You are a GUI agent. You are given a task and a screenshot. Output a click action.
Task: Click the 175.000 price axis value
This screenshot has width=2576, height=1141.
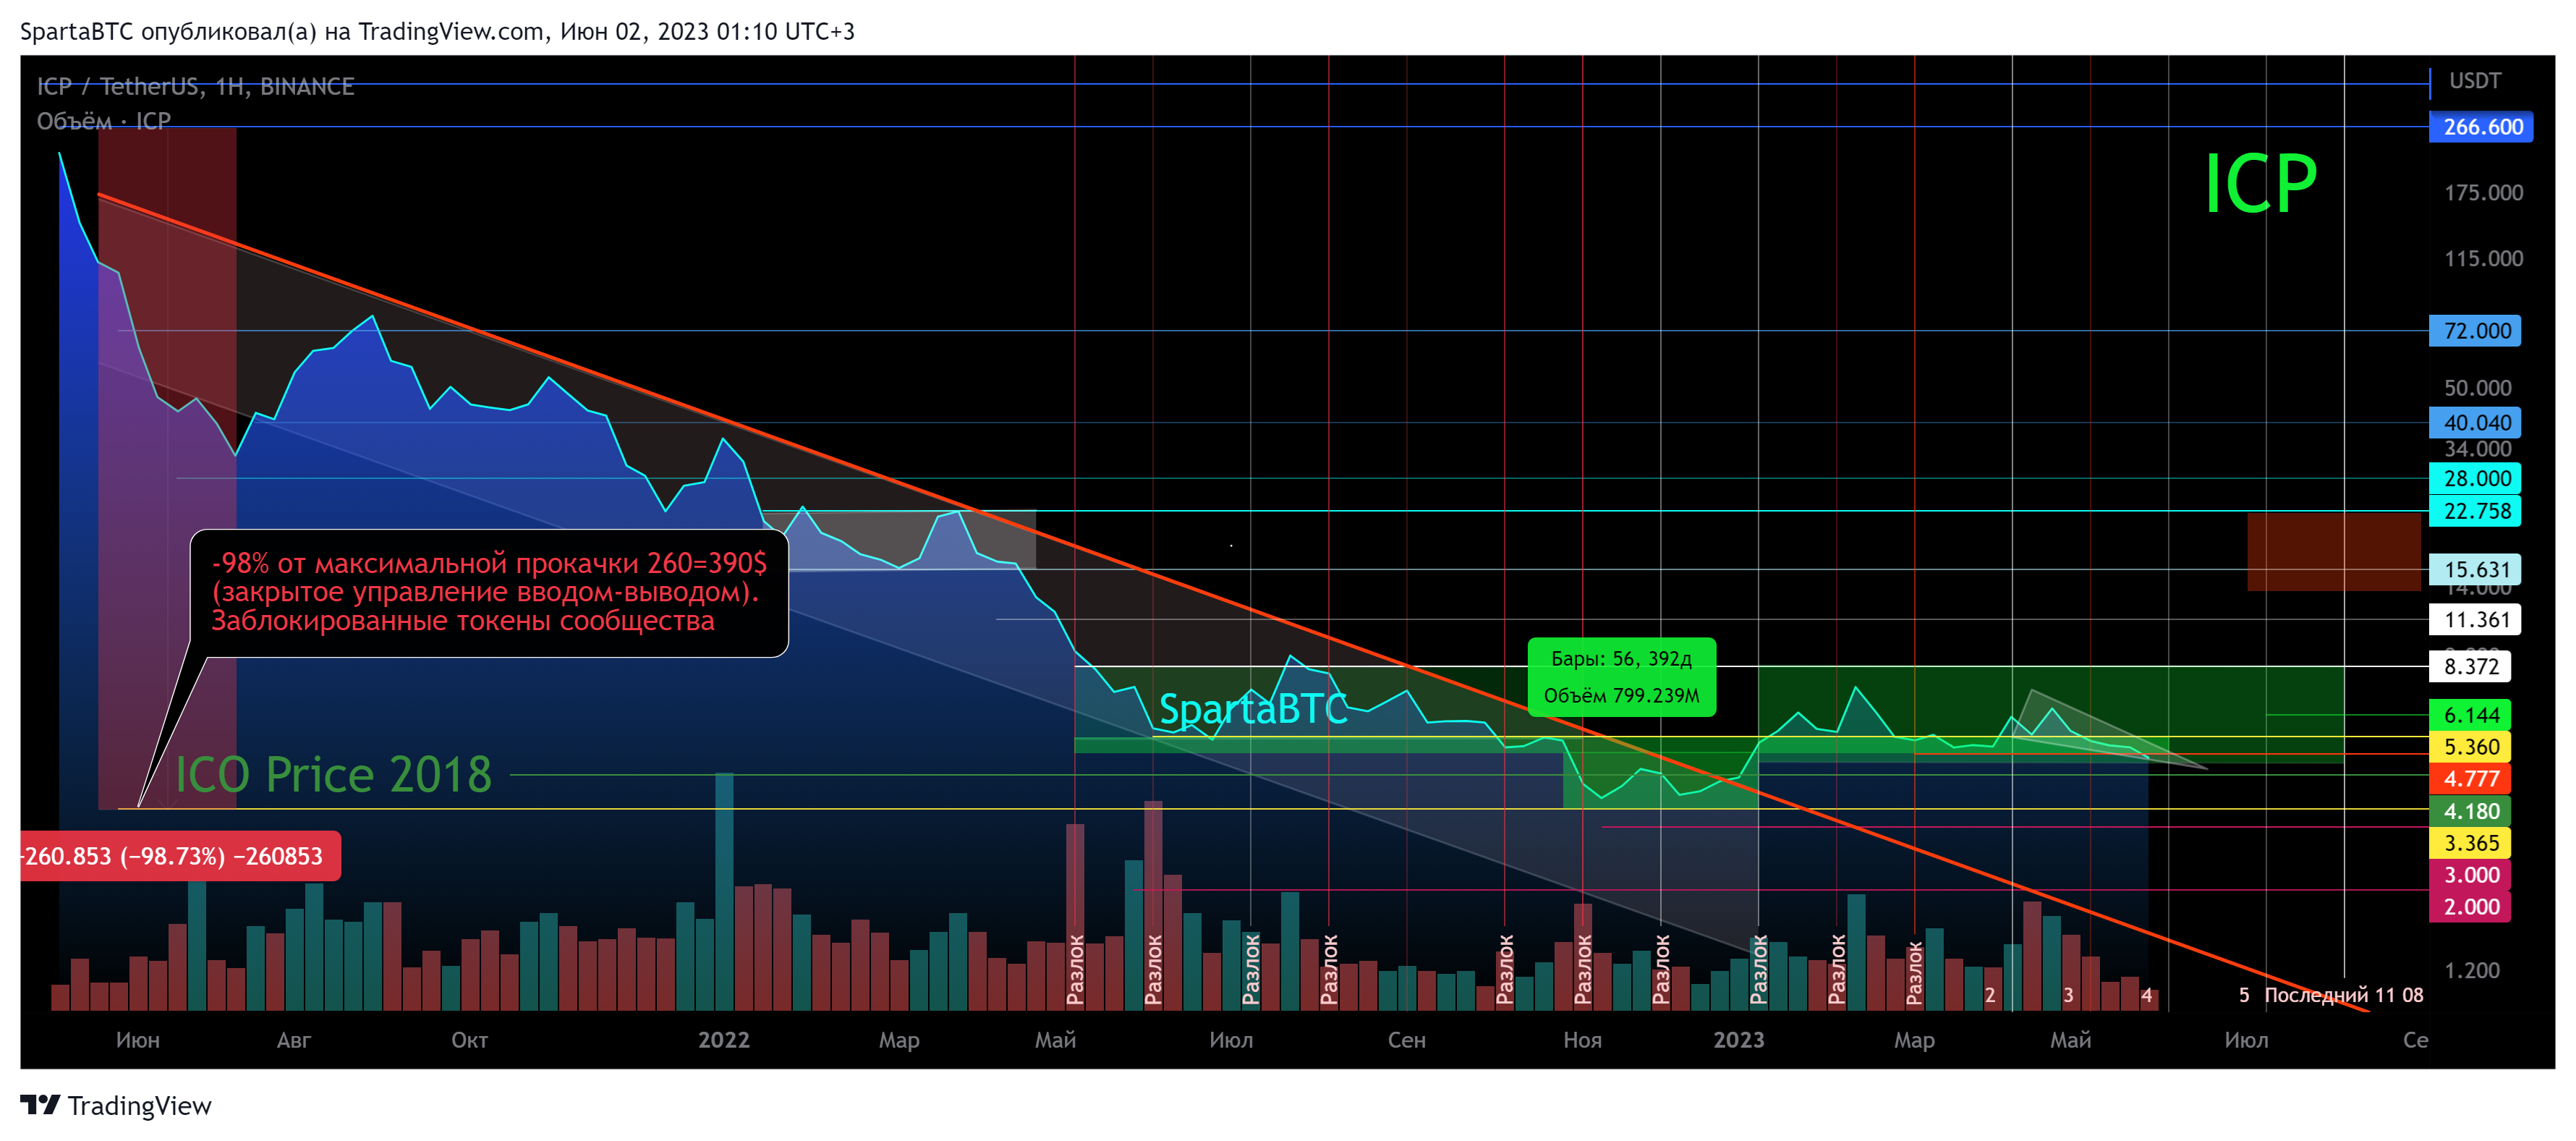2483,192
